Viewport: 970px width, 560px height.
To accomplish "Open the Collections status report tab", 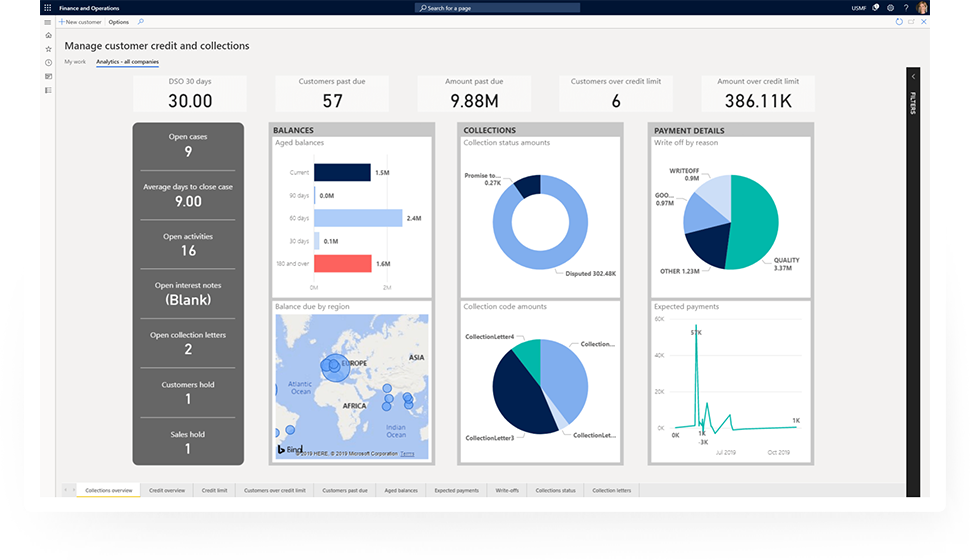I will click(556, 490).
